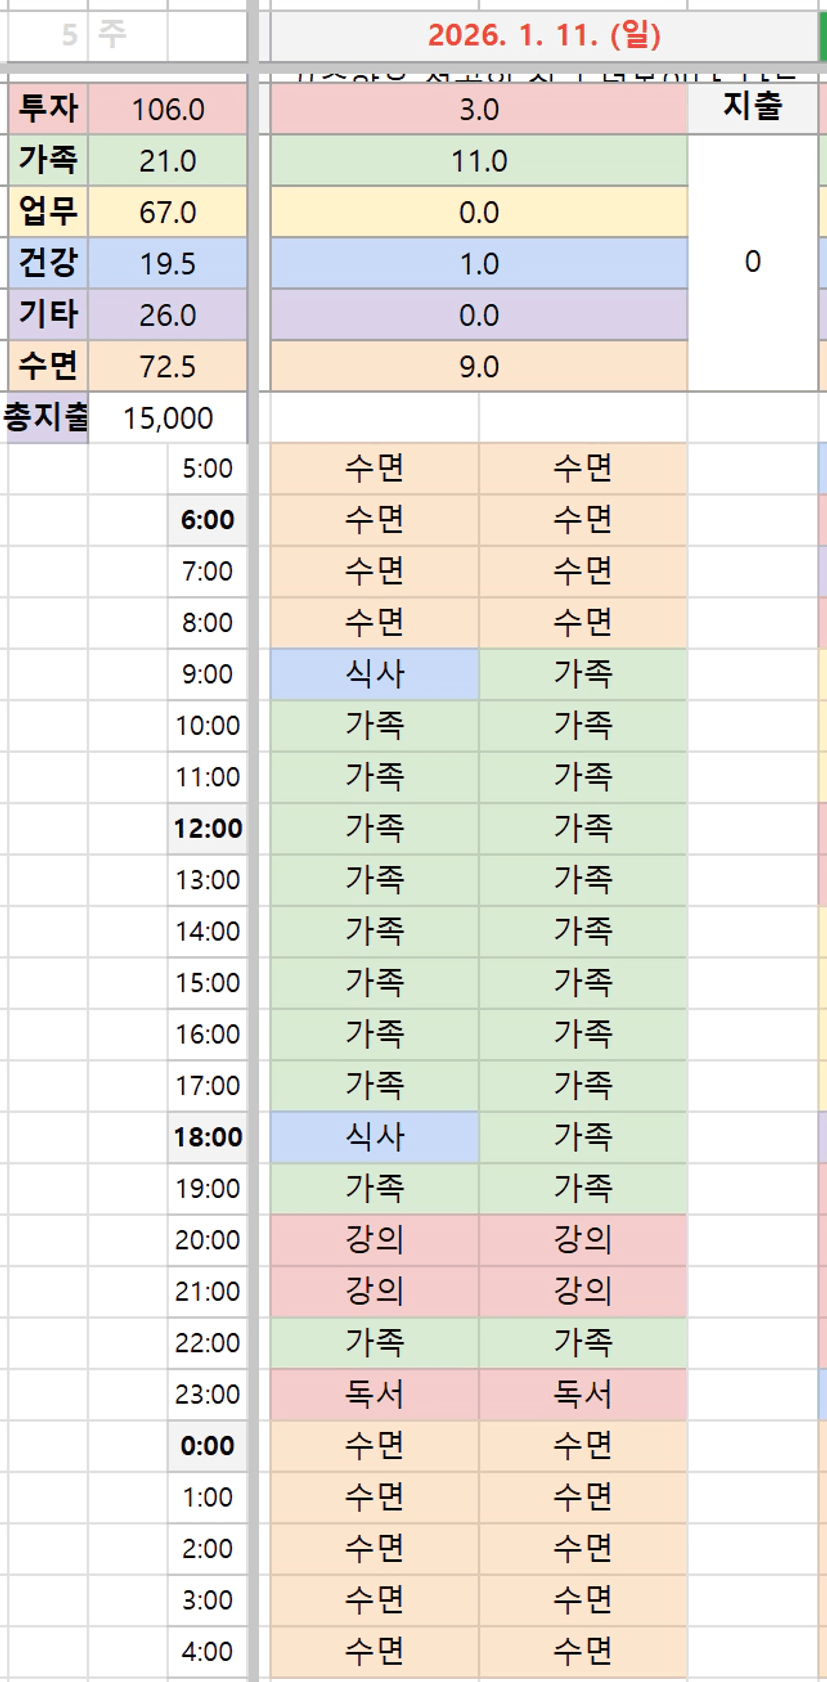
Task: Select the second 독서 cell at 23:00
Action: click(583, 1394)
